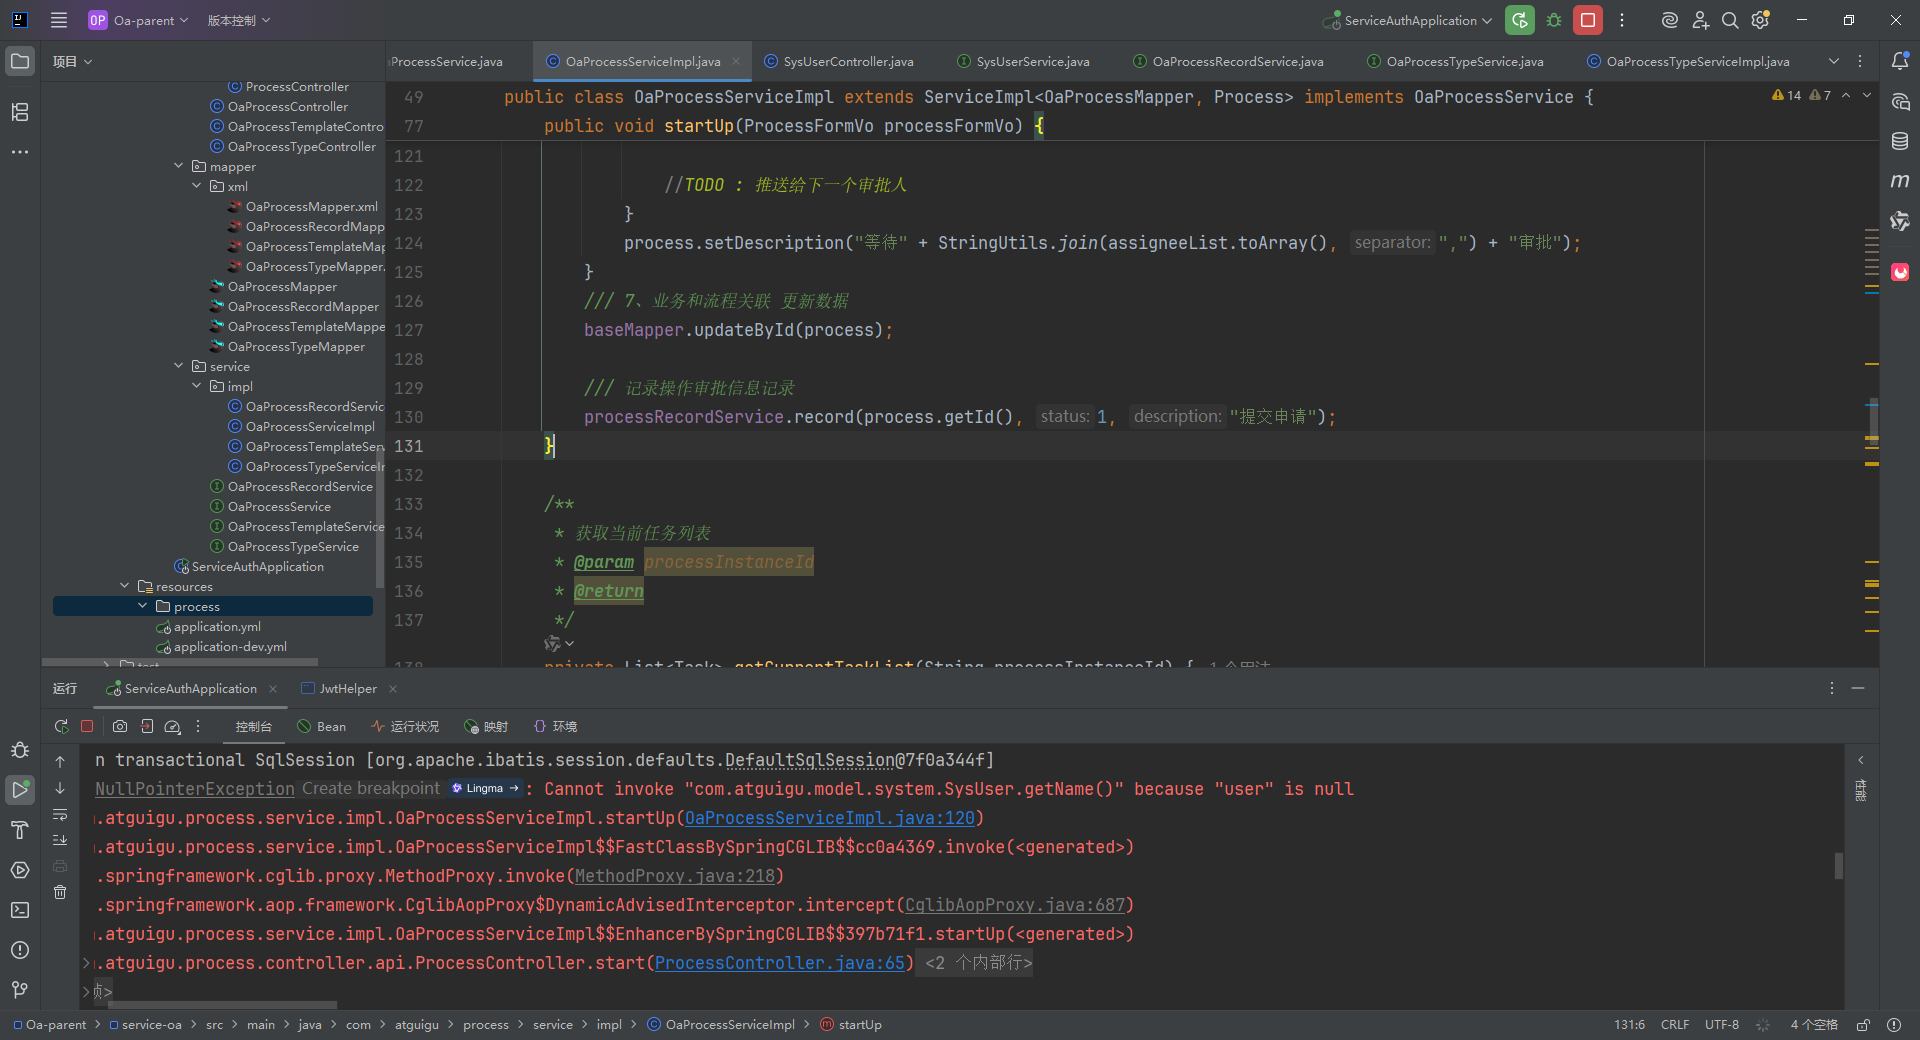Click the project tree horizontal scrollbar

180,662
